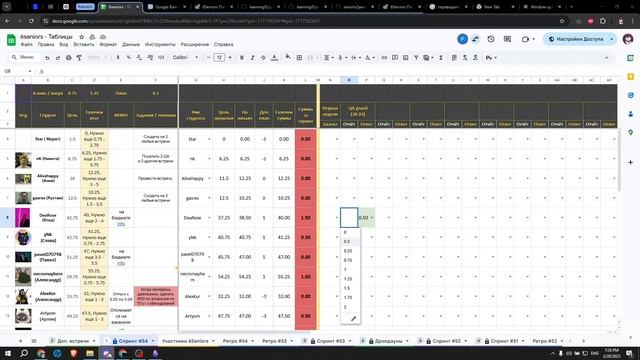640x360 pixels.
Task: Open the Star student name dropdown
Action: [x=209, y=139]
